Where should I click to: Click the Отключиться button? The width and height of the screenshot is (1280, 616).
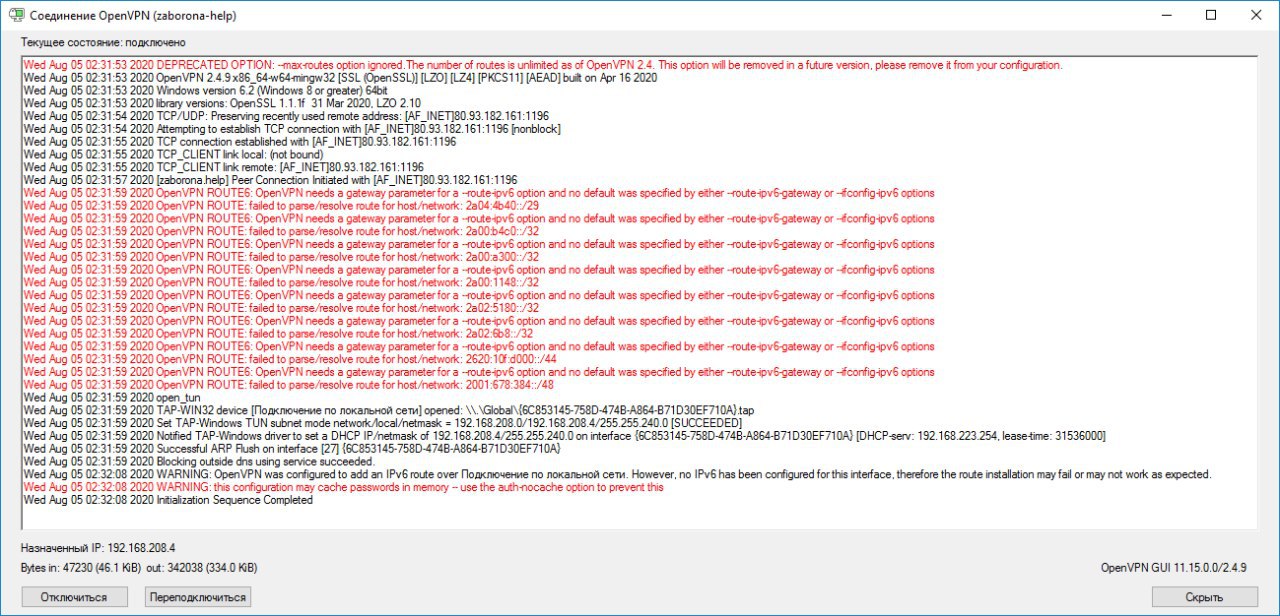pos(74,597)
